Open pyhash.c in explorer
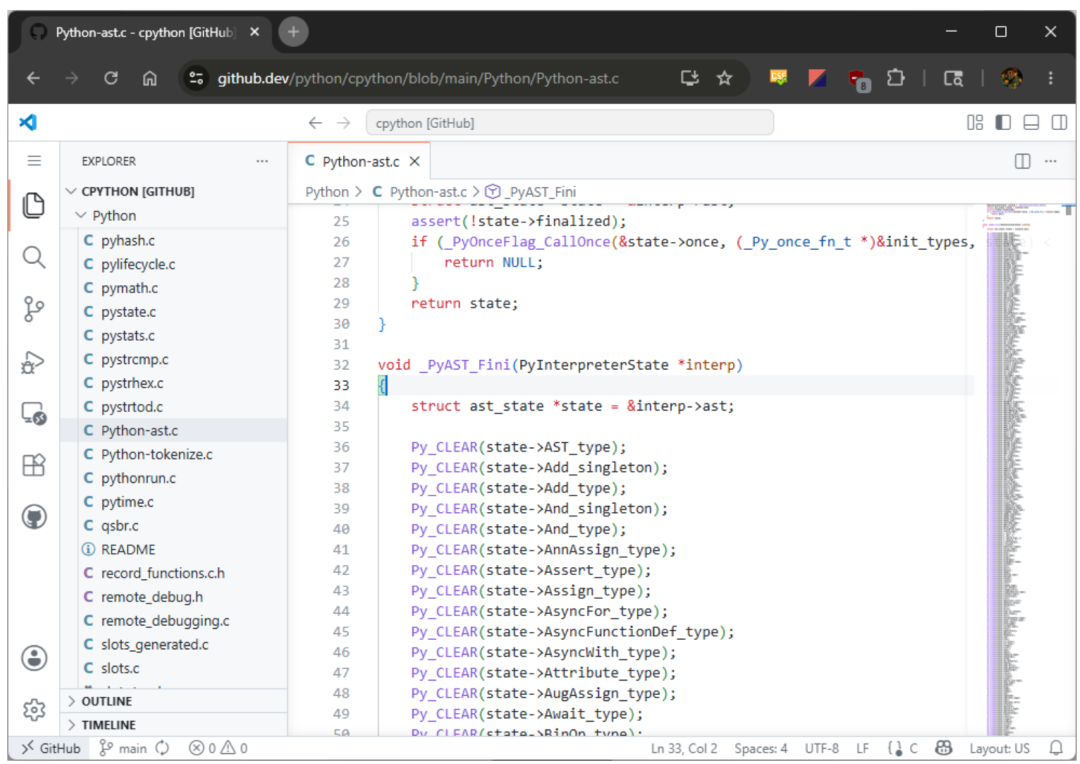 174,240
